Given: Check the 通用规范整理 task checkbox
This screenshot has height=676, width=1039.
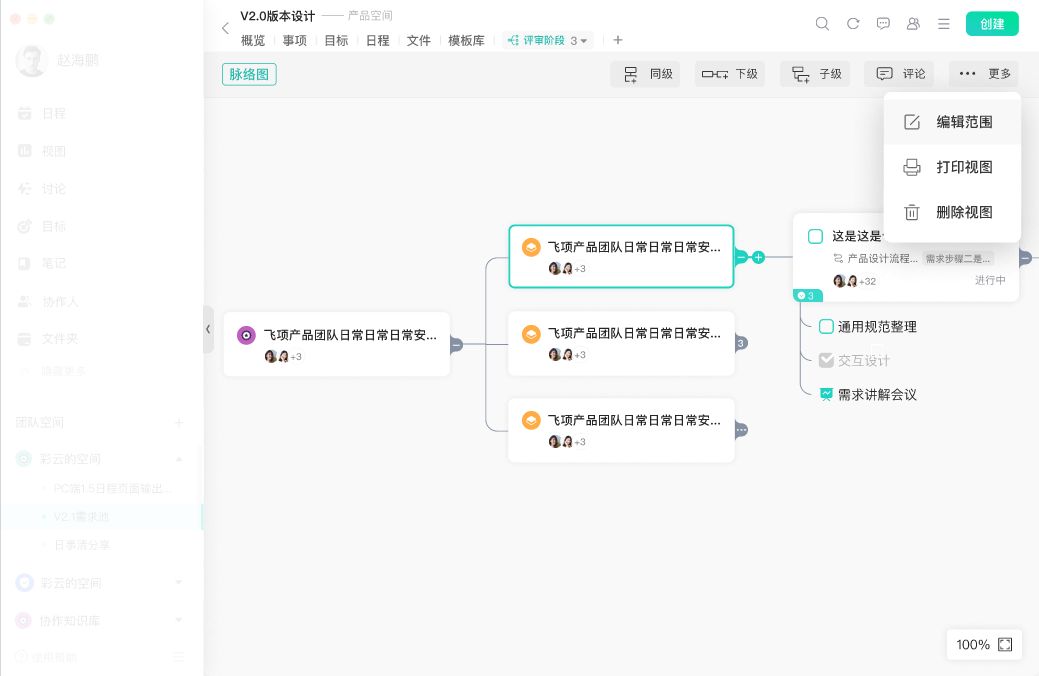Looking at the screenshot, I should 827,326.
